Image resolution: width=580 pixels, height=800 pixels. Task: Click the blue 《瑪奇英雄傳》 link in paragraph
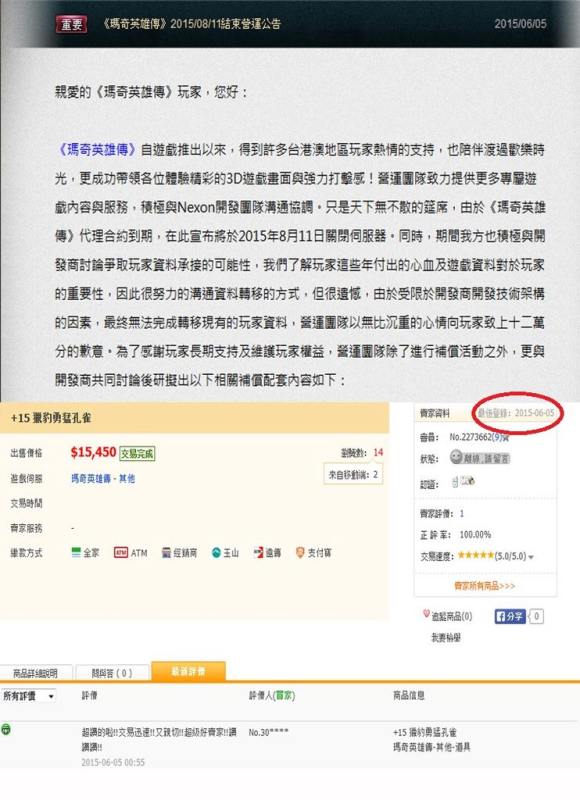click(x=96, y=150)
